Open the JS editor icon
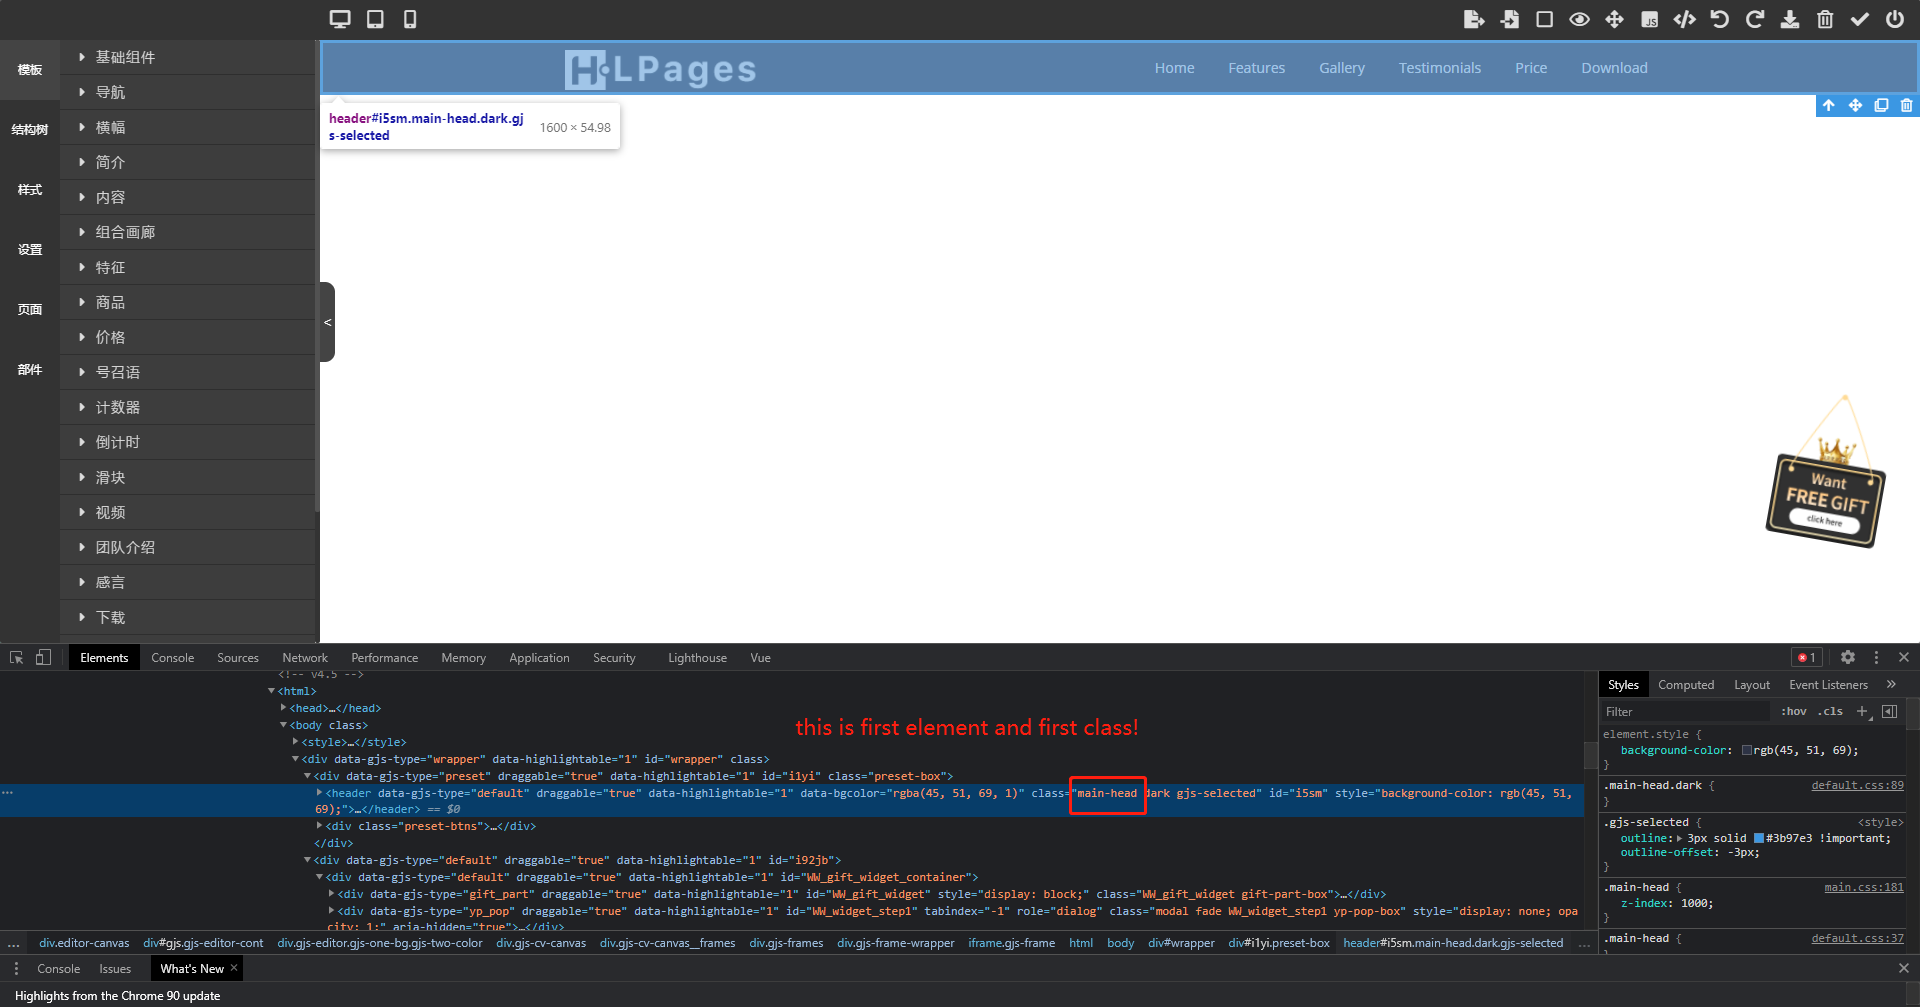 1650,19
